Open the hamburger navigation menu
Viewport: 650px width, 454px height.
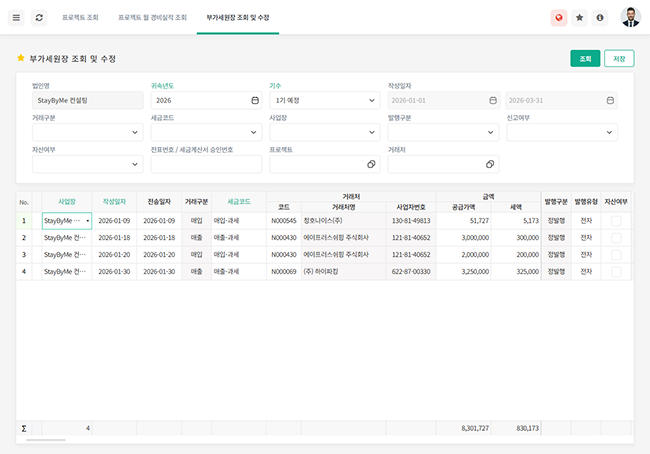[x=16, y=18]
